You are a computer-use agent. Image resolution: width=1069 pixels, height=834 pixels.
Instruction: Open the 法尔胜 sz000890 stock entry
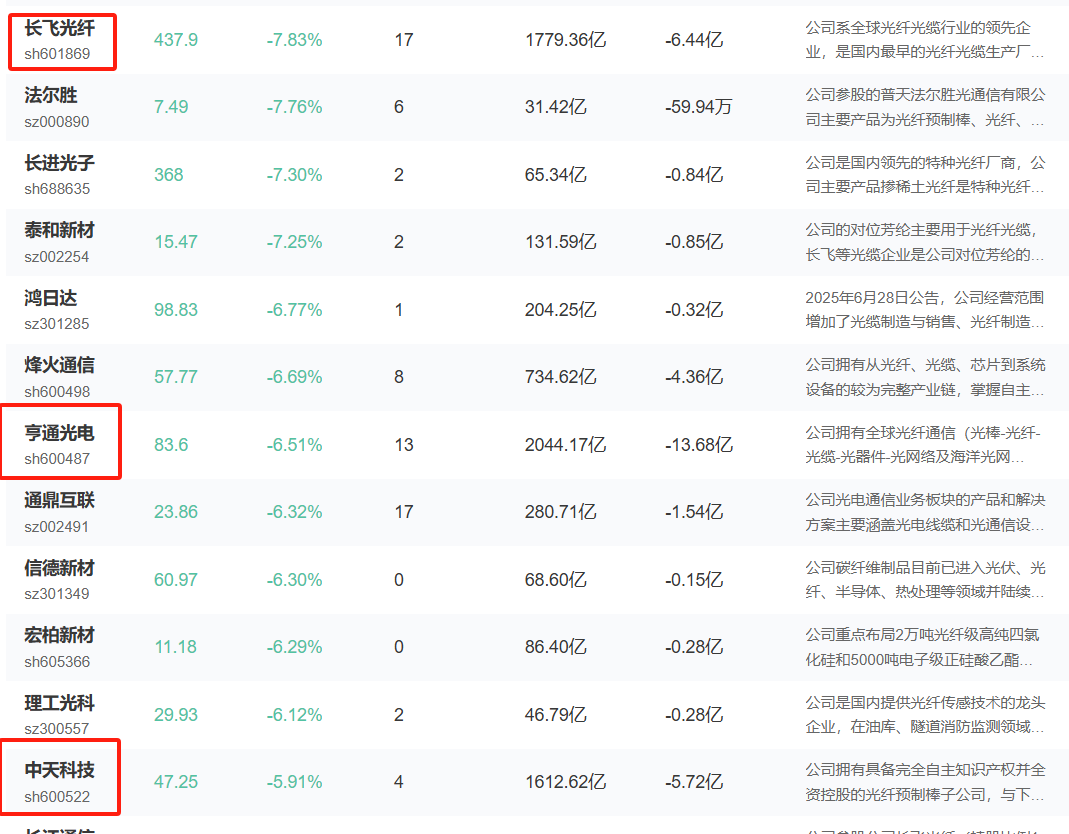coord(57,108)
